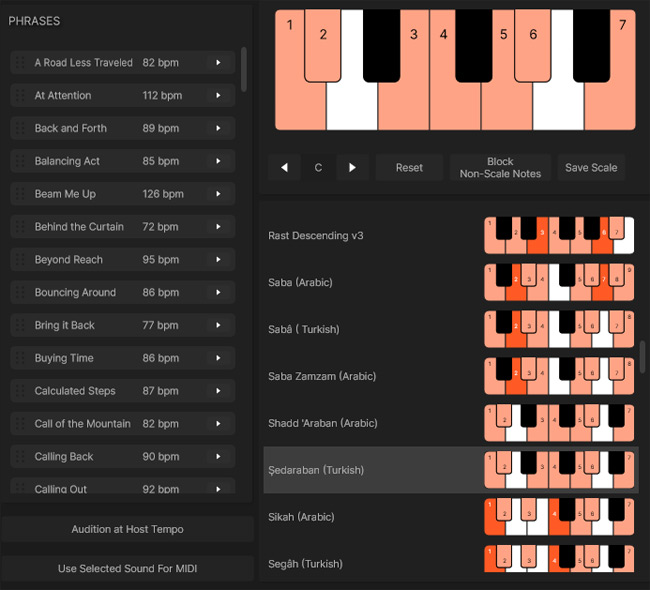Viewport: 650px width, 590px height.
Task: Click the Shadd 'Araban keyboard thumbnail
Action: pos(559,423)
